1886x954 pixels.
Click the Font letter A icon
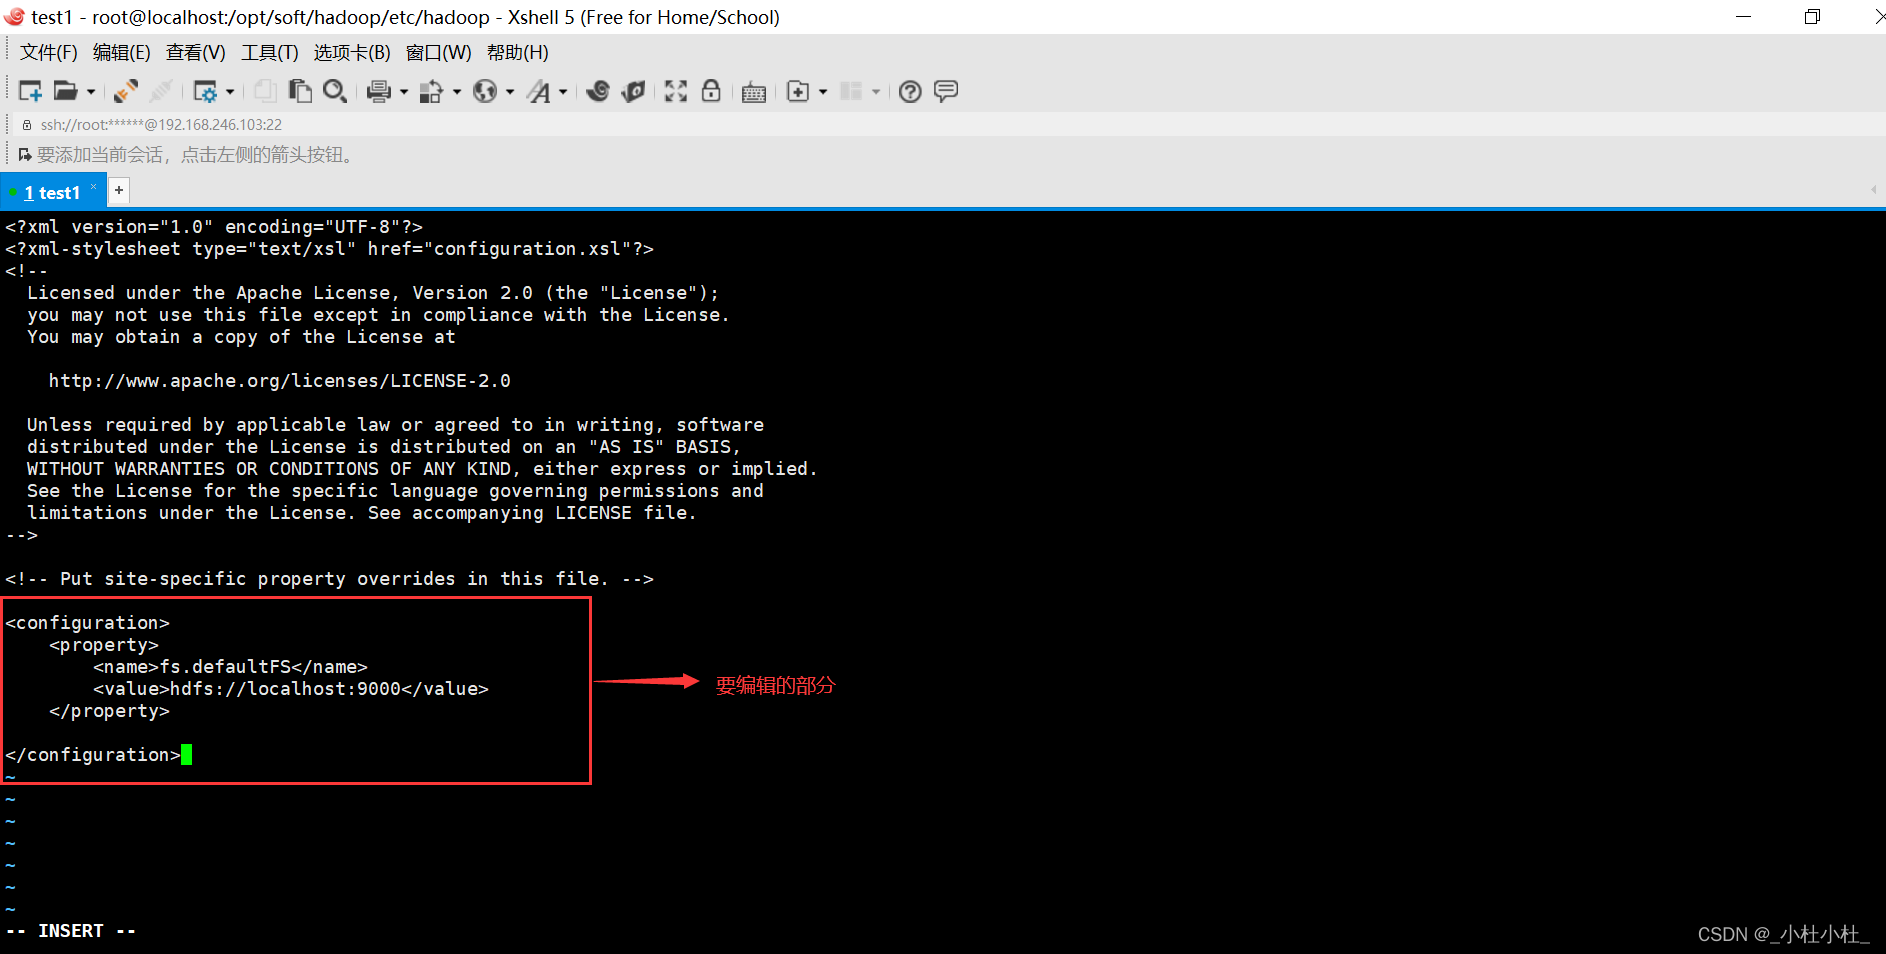[x=539, y=91]
